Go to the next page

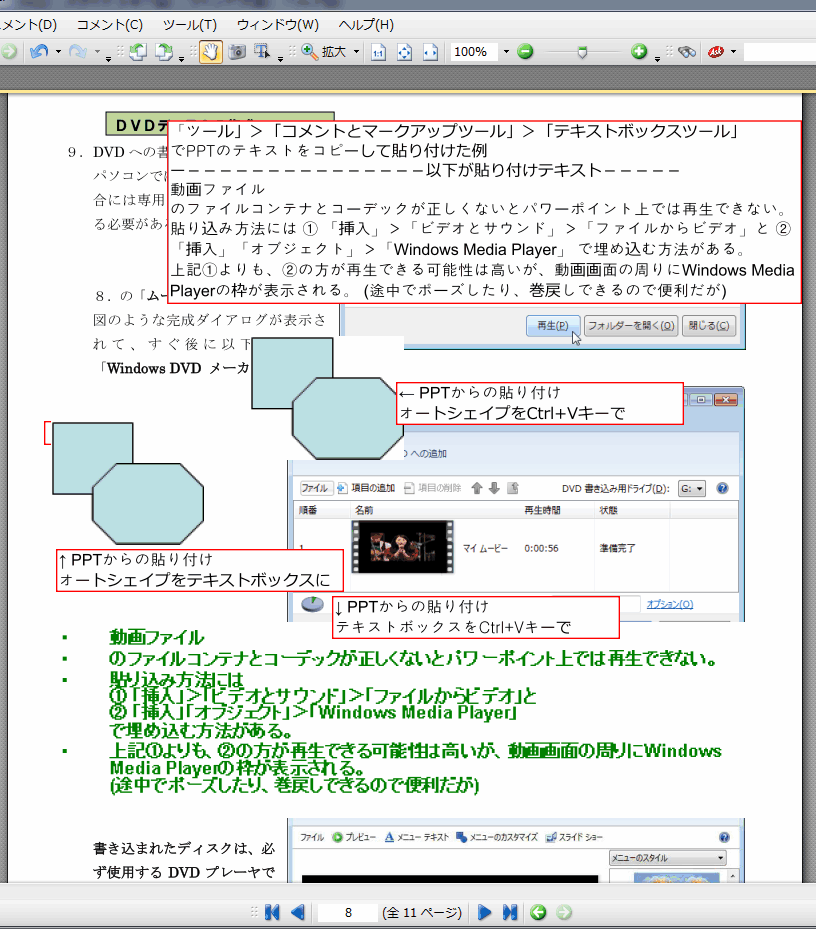tap(484, 912)
